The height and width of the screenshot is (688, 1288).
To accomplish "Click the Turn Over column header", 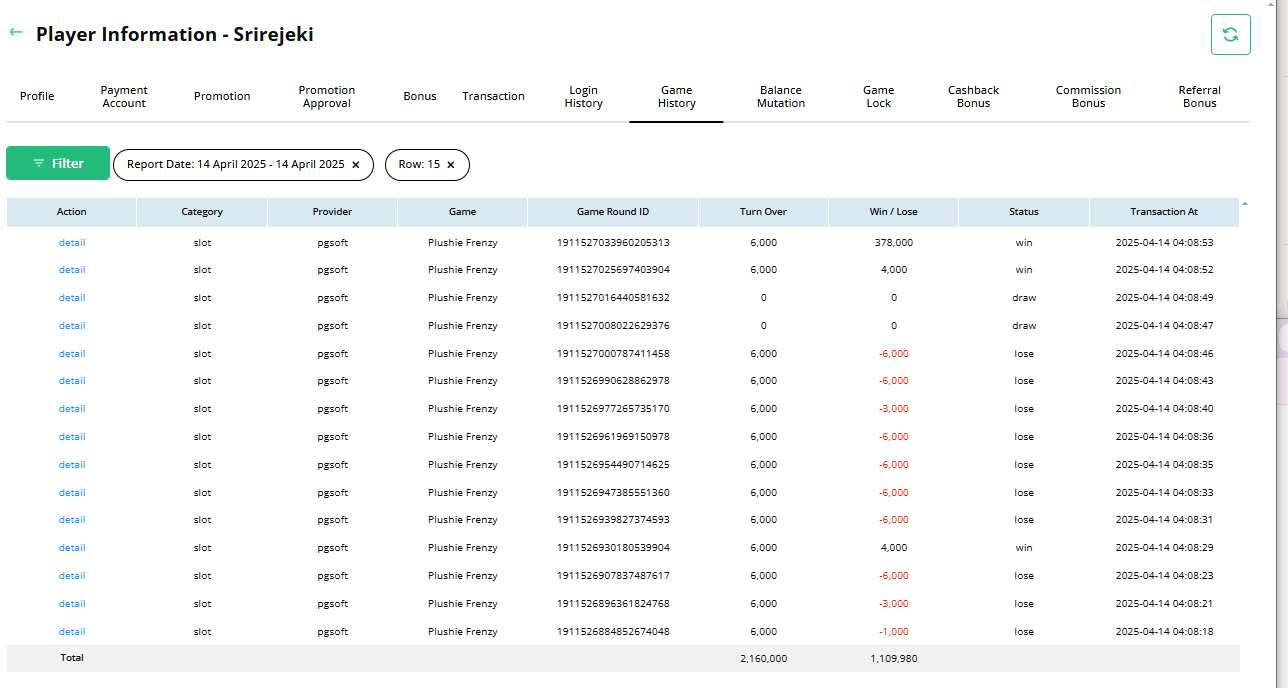I will (x=763, y=212).
